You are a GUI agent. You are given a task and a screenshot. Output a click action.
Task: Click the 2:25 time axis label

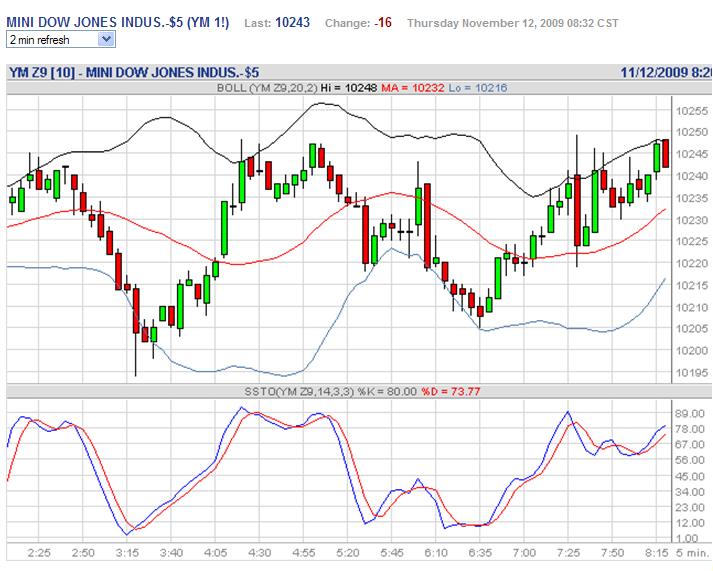(39, 553)
